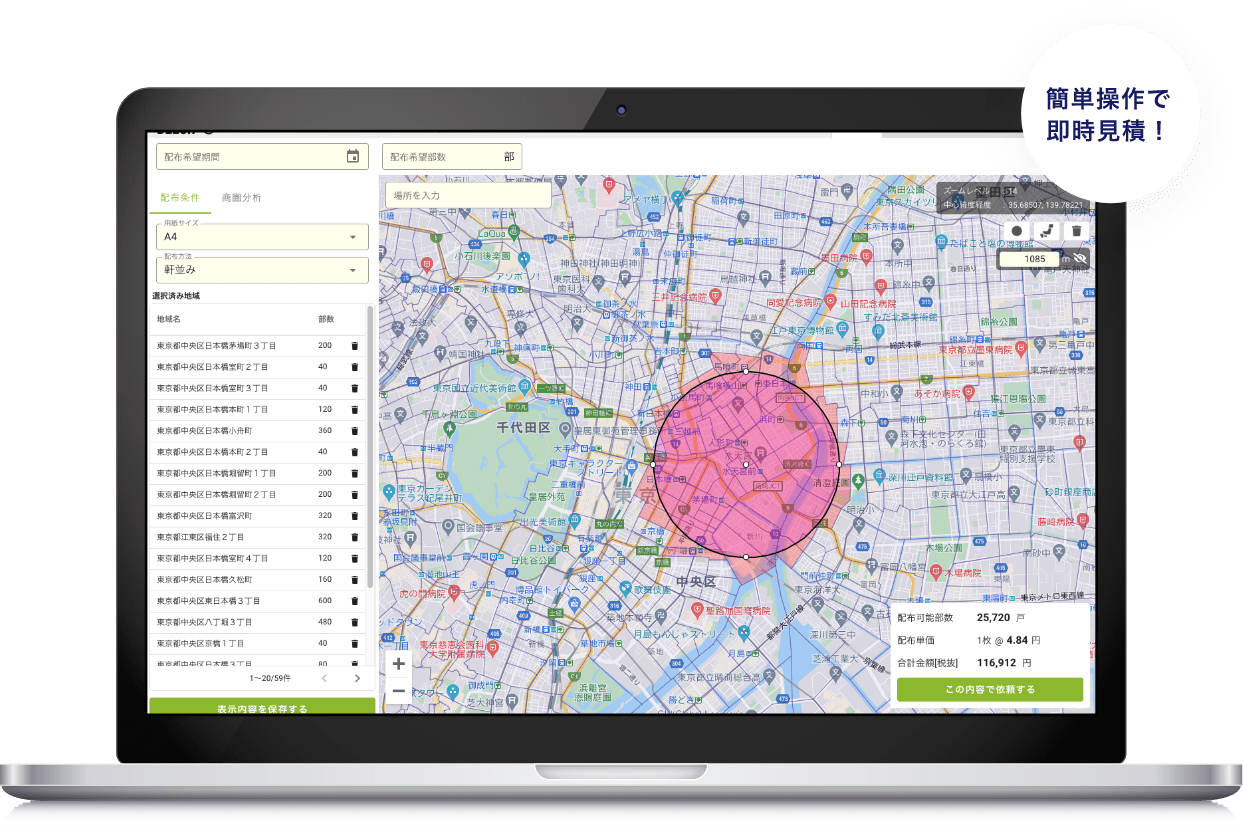Go to previous page with the left chevron
This screenshot has width=1243, height=830.
coord(323,678)
